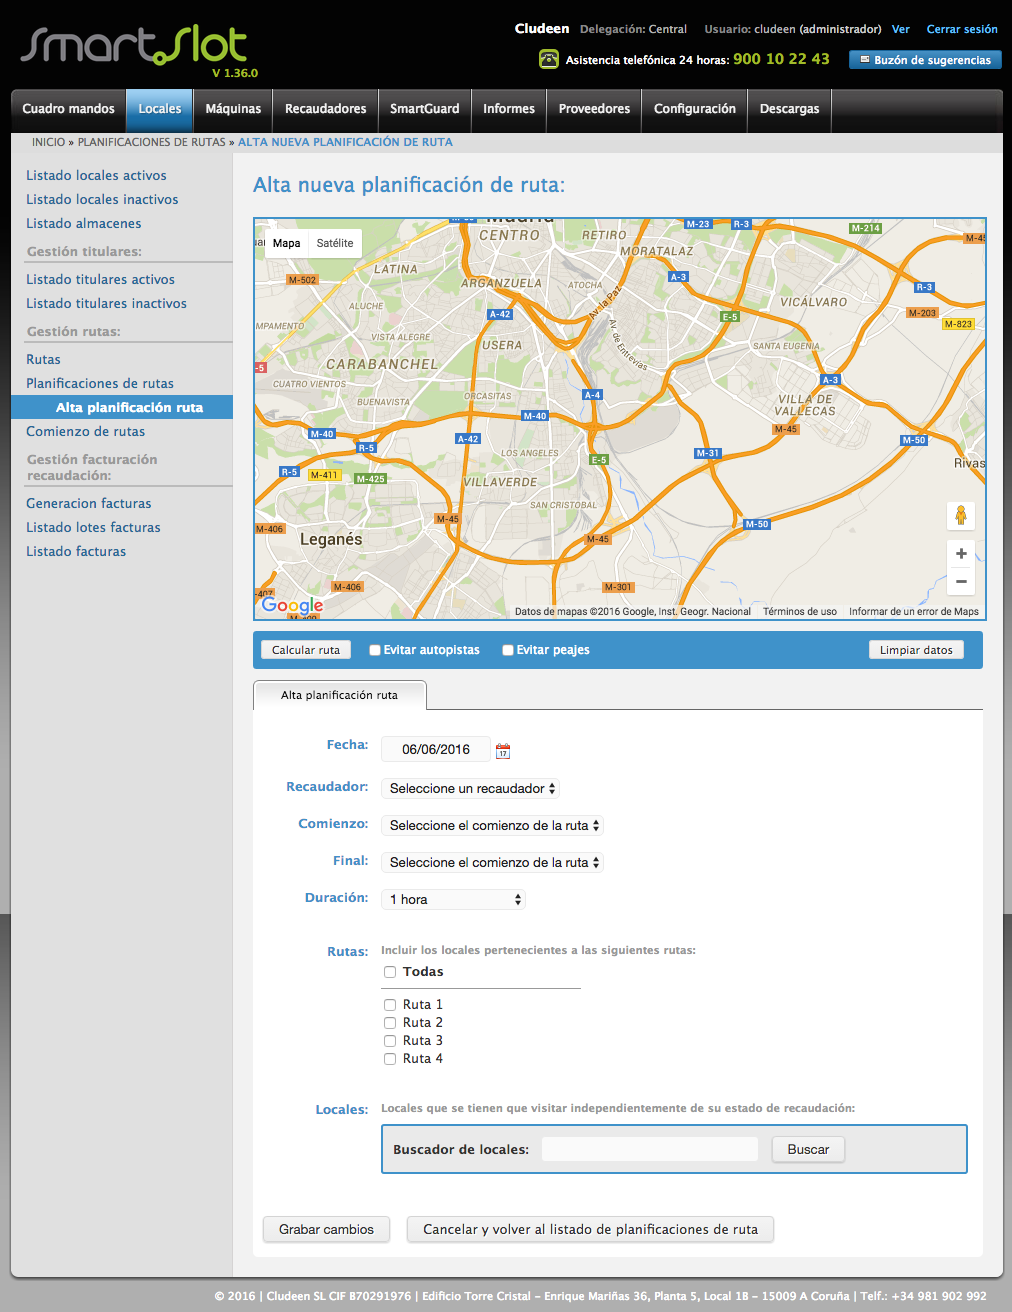
Task: Open Generacion facturas
Action: tap(89, 503)
